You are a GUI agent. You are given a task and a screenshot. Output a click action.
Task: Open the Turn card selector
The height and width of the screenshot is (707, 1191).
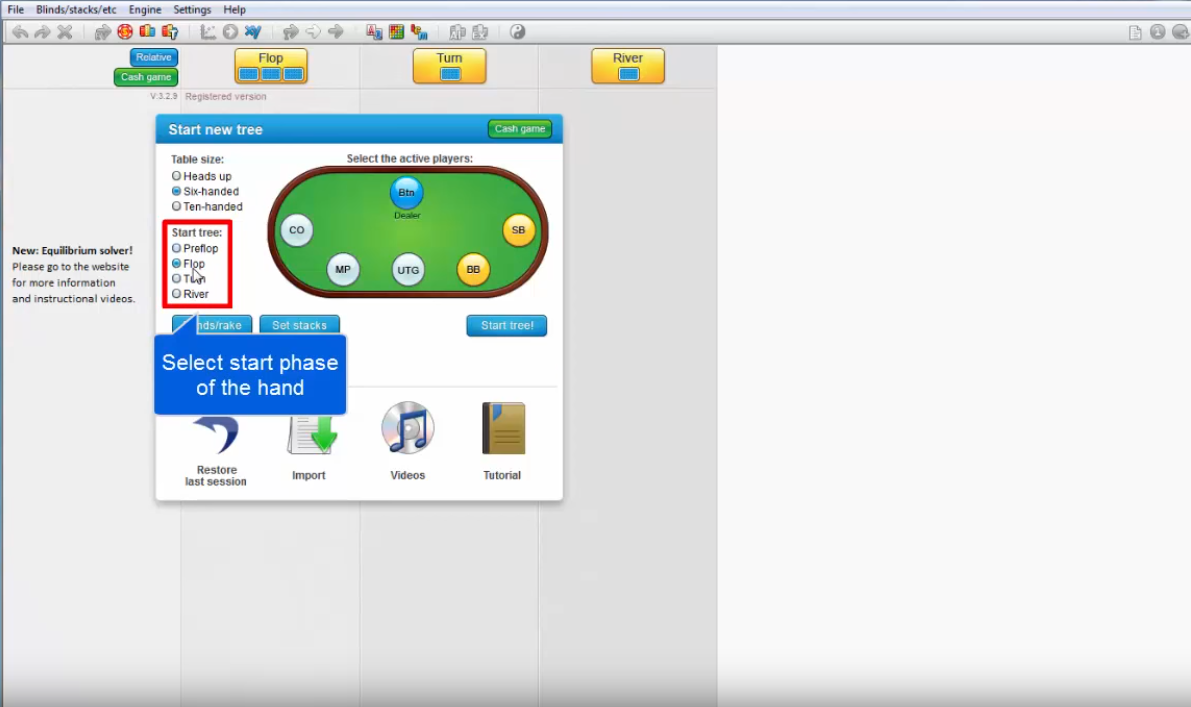449,65
